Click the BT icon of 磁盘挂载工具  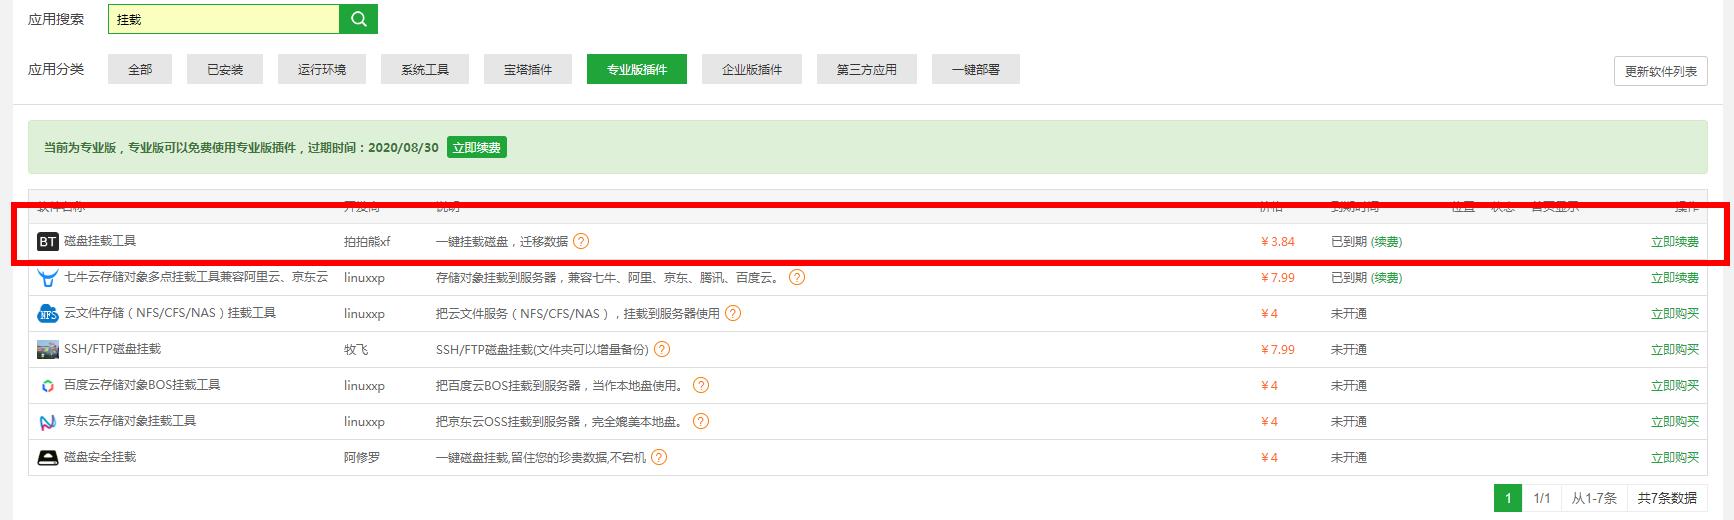pos(48,242)
